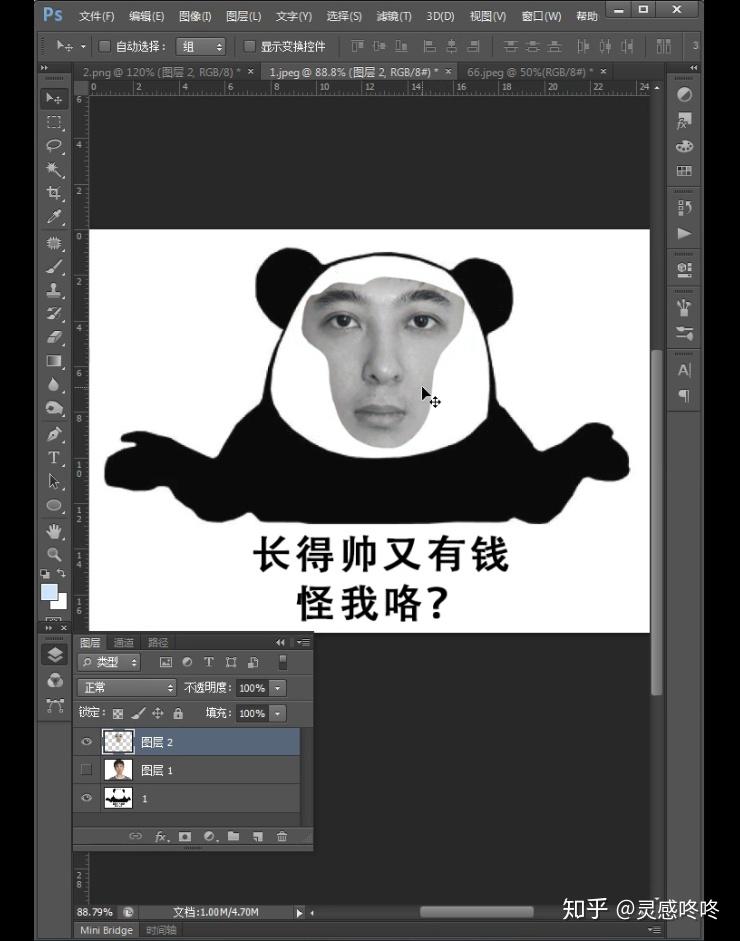Enable the 显示变换控件 checkbox
The width and height of the screenshot is (740, 941).
click(249, 46)
